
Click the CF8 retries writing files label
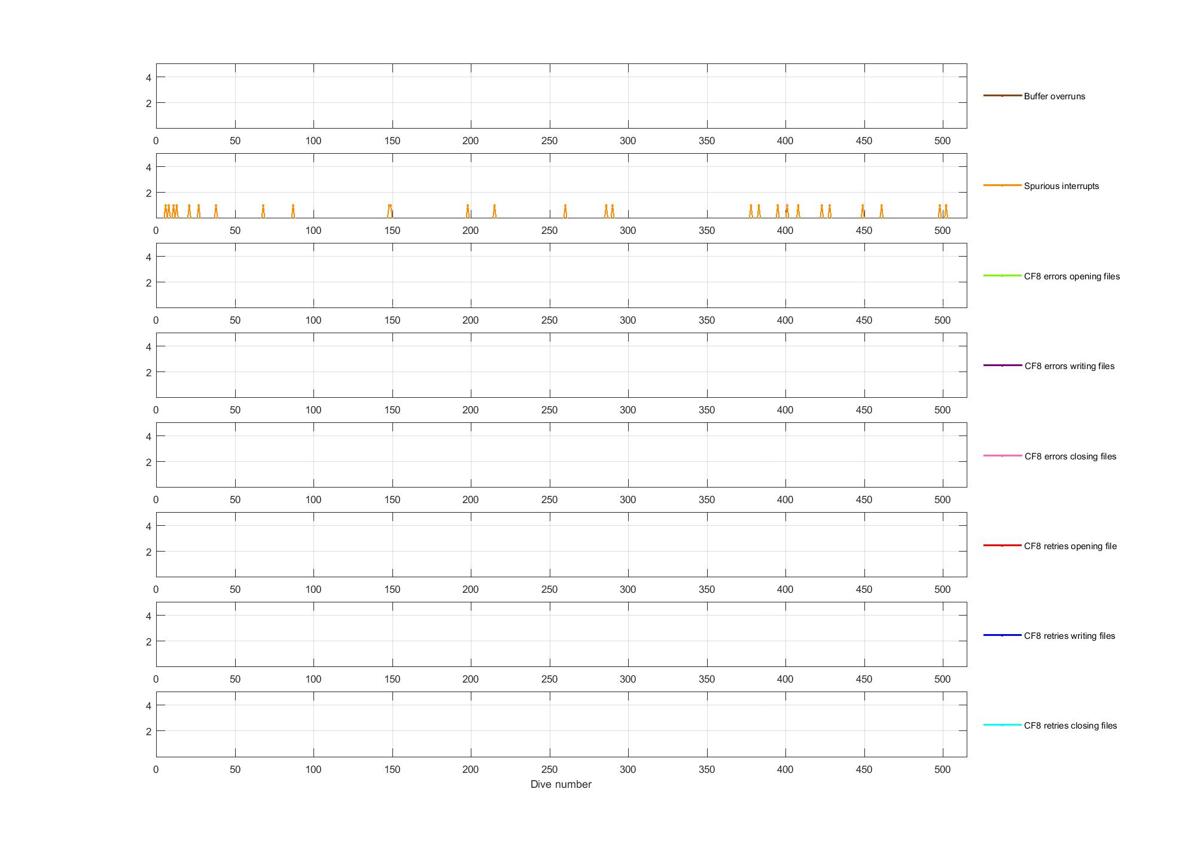pyautogui.click(x=1069, y=636)
